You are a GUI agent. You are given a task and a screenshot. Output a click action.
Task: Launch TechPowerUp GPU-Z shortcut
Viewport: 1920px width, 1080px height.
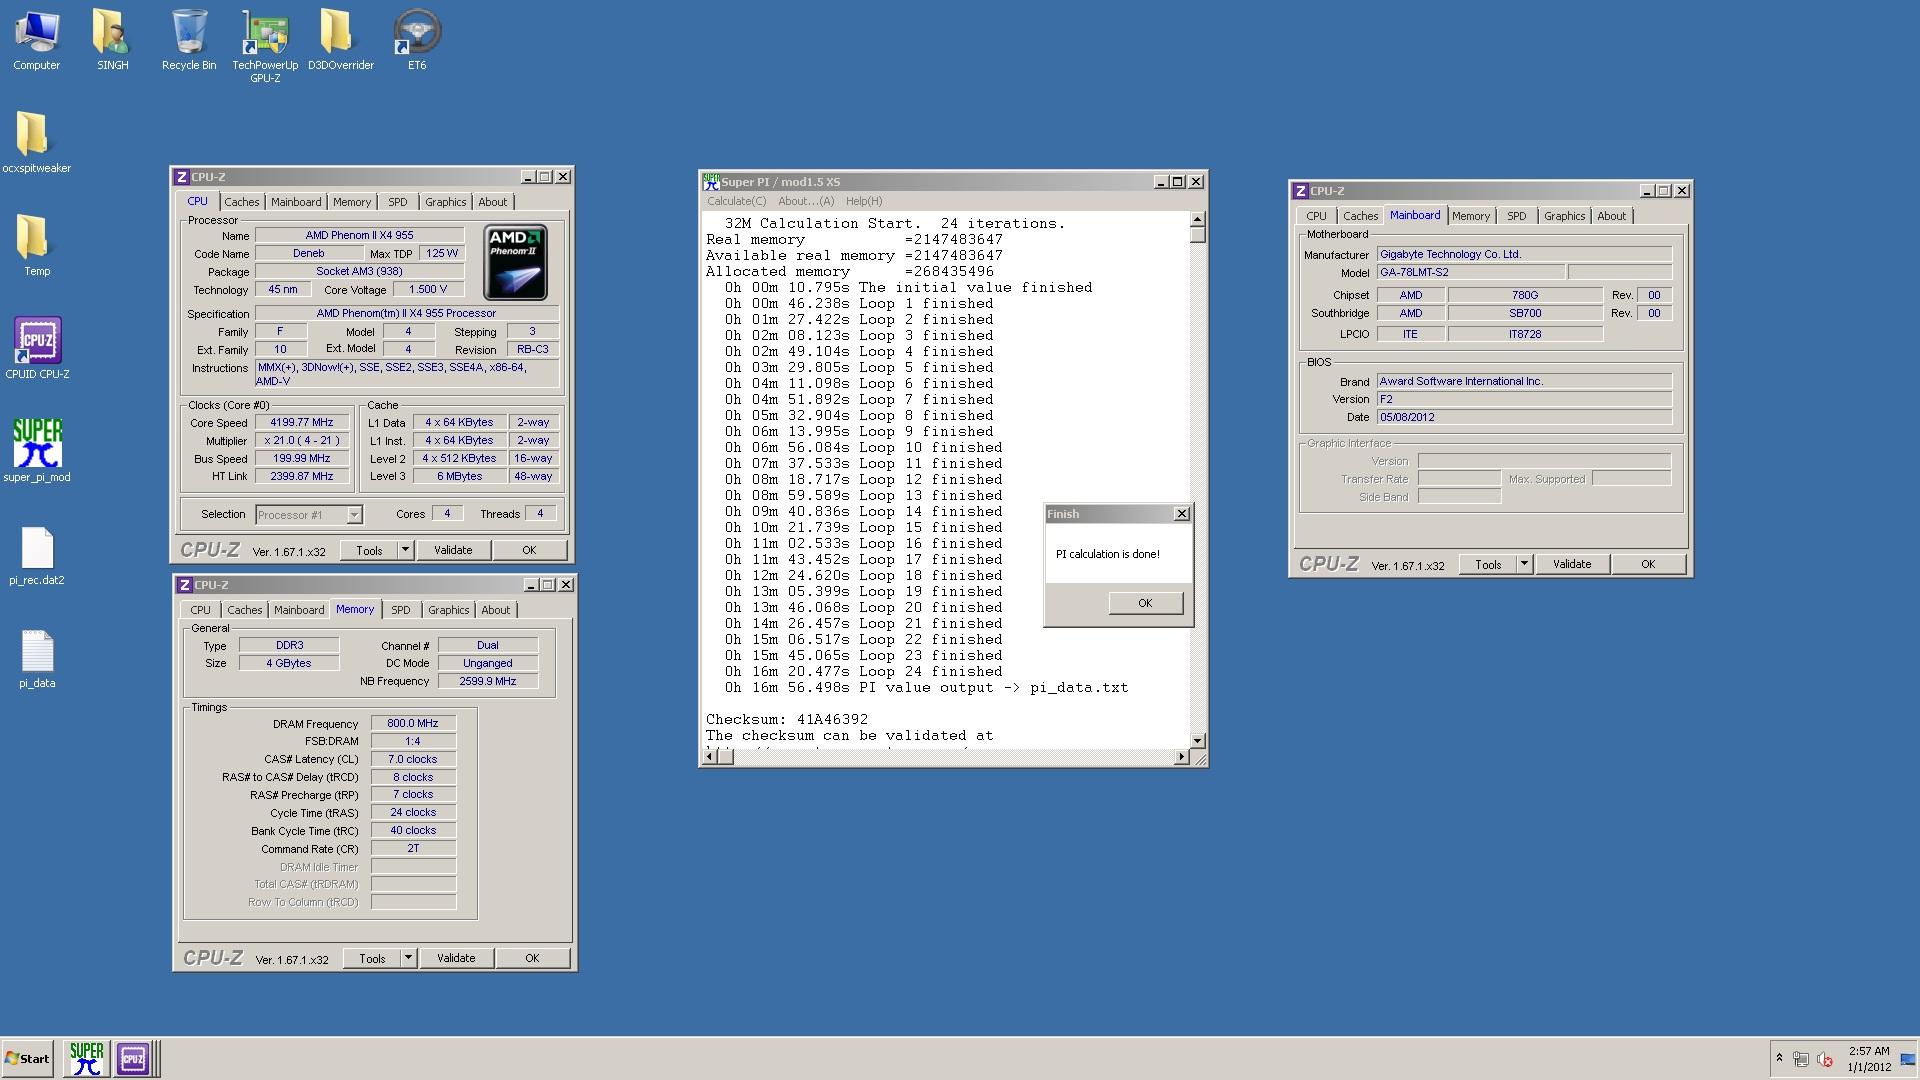(x=265, y=46)
